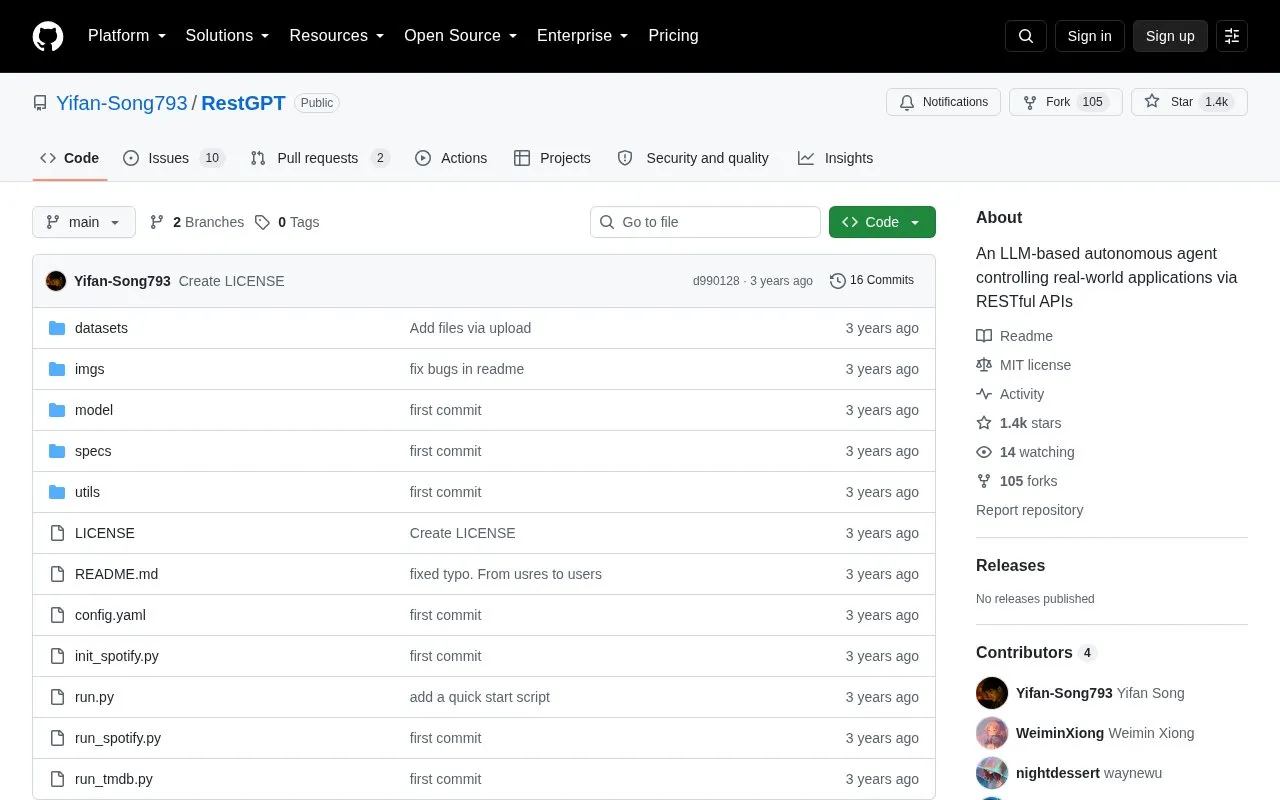Open the Projects tab
The width and height of the screenshot is (1280, 800).
552,158
